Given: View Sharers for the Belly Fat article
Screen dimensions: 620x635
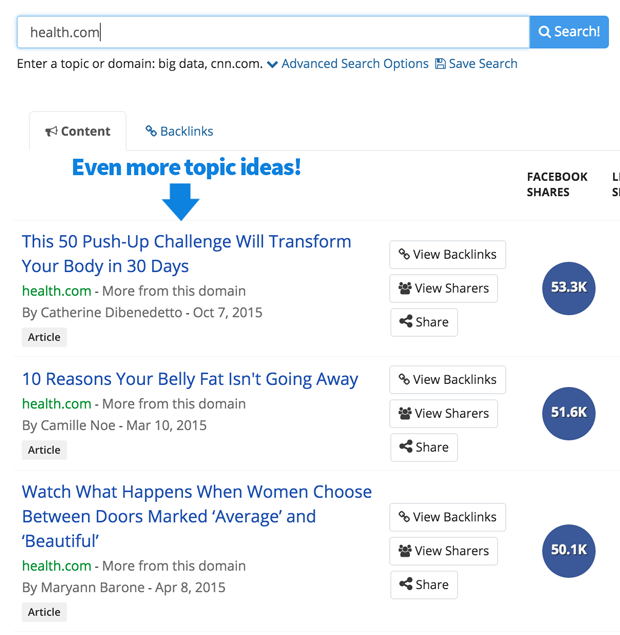Looking at the screenshot, I should [x=443, y=413].
